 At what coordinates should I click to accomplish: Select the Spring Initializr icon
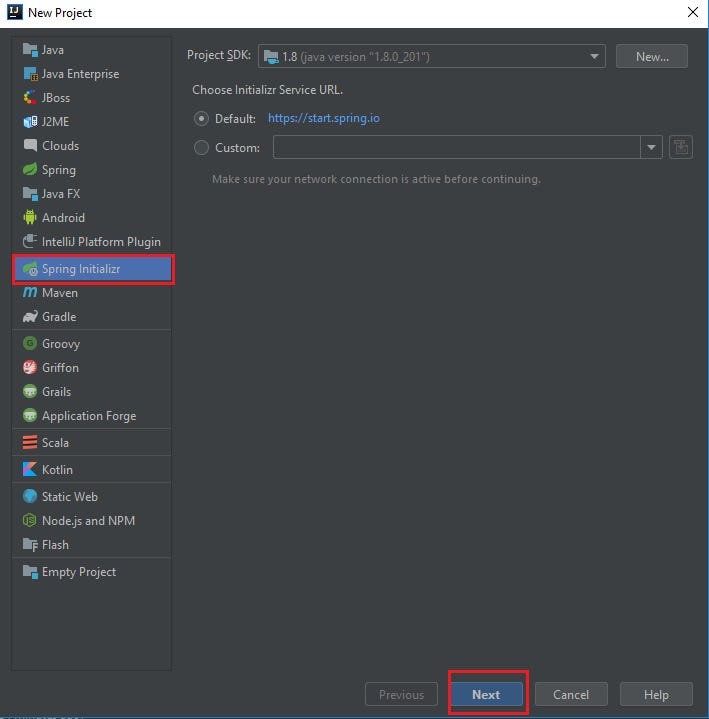tap(30, 269)
